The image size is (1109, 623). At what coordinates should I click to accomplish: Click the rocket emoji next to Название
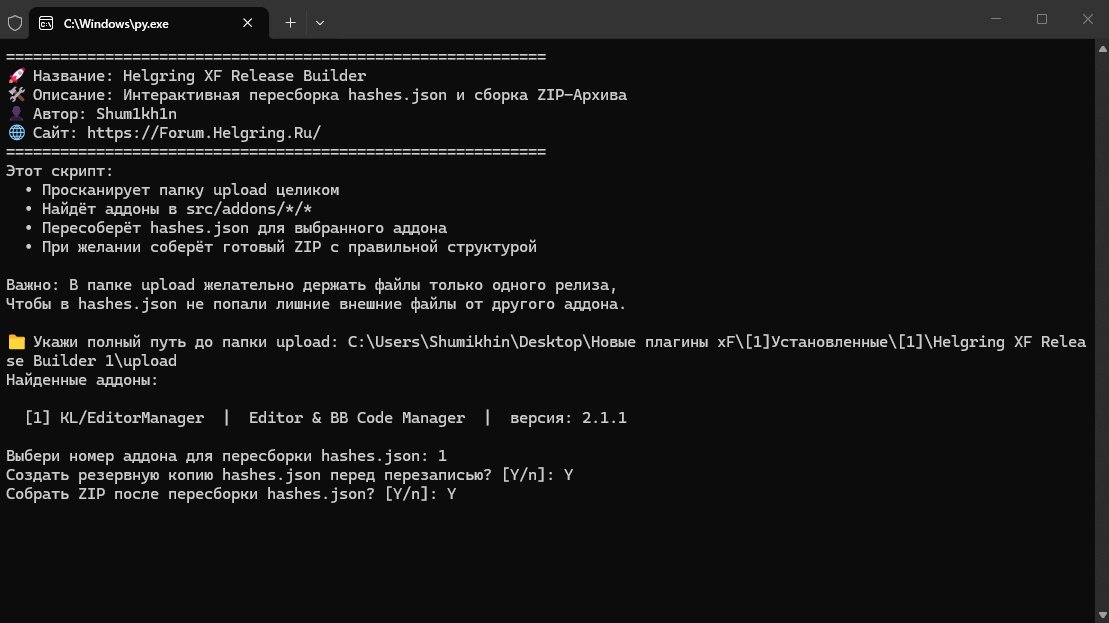tap(16, 76)
